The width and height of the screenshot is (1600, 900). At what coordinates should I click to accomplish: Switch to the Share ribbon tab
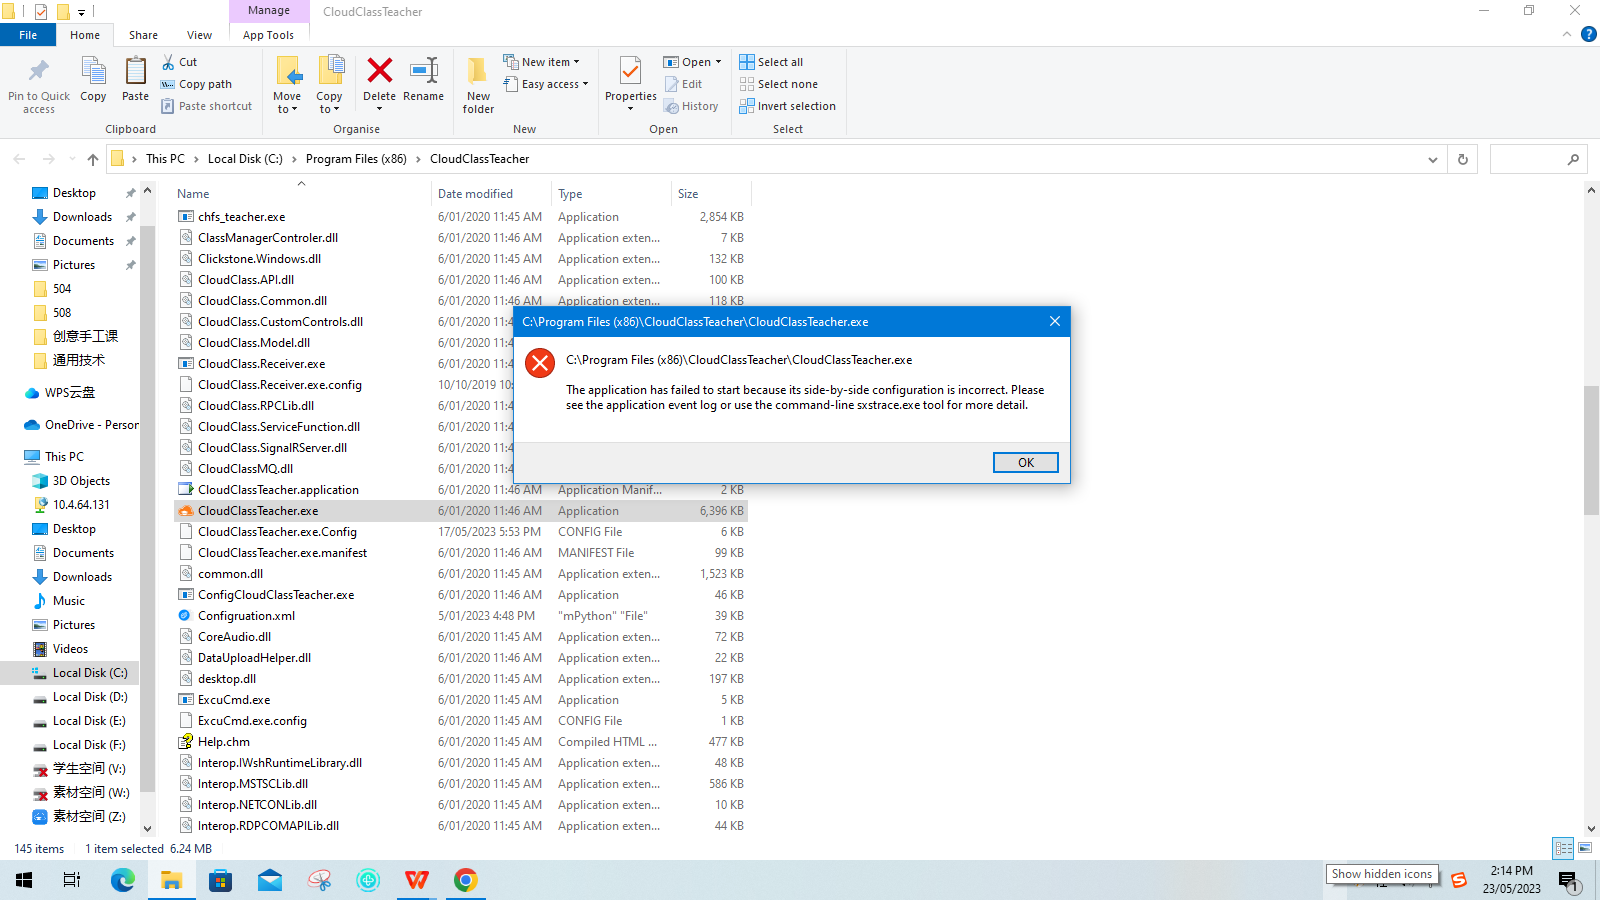[x=143, y=35]
